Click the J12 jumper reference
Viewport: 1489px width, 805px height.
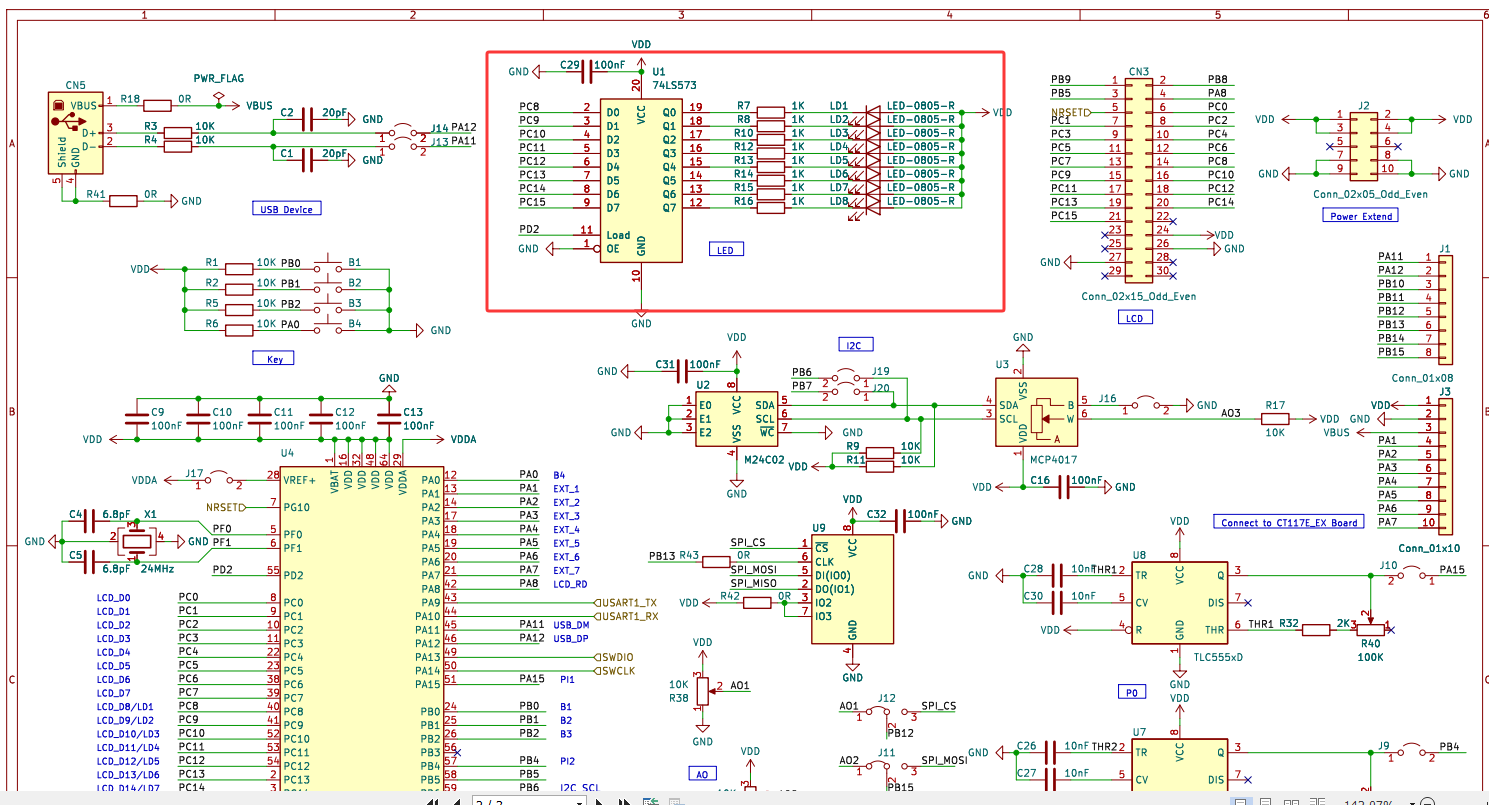click(886, 698)
